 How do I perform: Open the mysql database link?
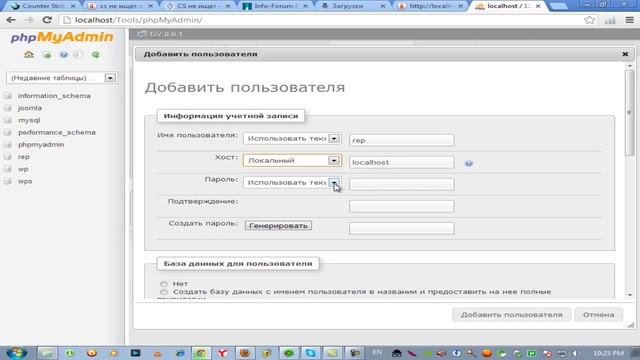[29, 120]
